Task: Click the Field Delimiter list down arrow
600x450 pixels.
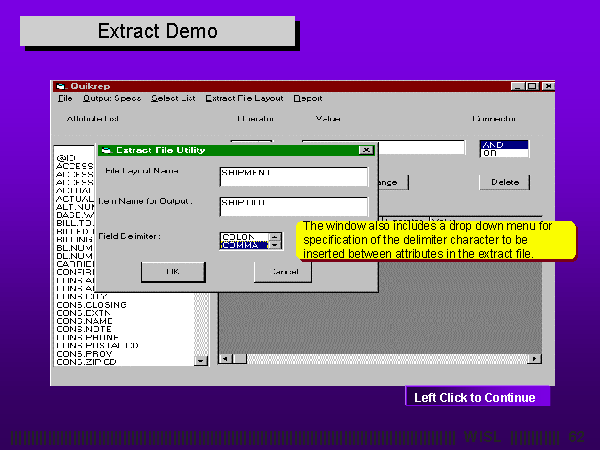Action: tap(276, 244)
